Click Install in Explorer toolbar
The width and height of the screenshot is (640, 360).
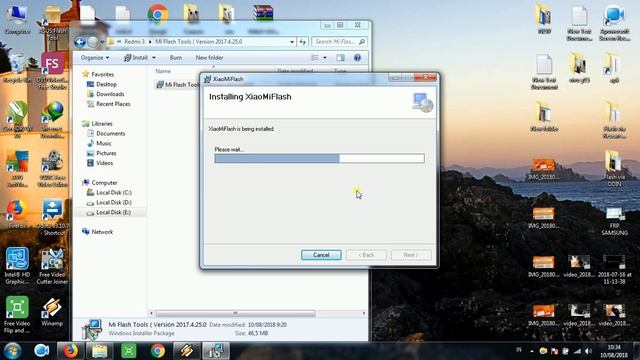click(136, 58)
